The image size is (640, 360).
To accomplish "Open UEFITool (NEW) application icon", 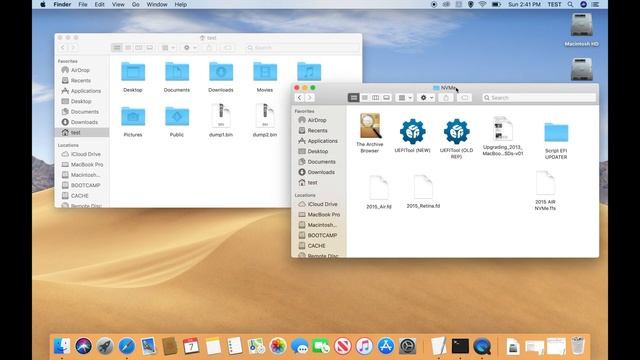I will [412, 131].
